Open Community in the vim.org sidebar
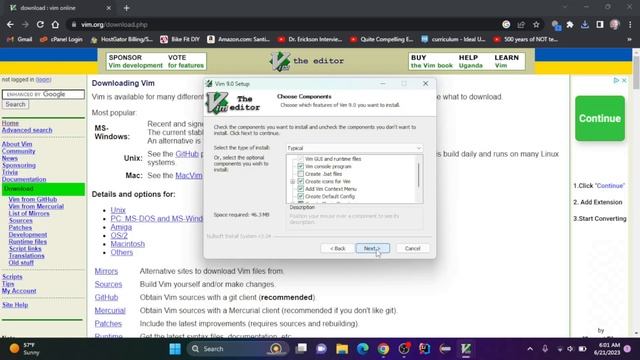The width and height of the screenshot is (640, 360). pos(18,151)
